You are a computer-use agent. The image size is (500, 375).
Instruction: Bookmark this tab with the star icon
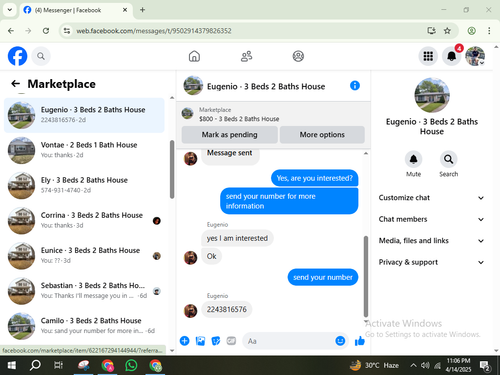point(447,31)
